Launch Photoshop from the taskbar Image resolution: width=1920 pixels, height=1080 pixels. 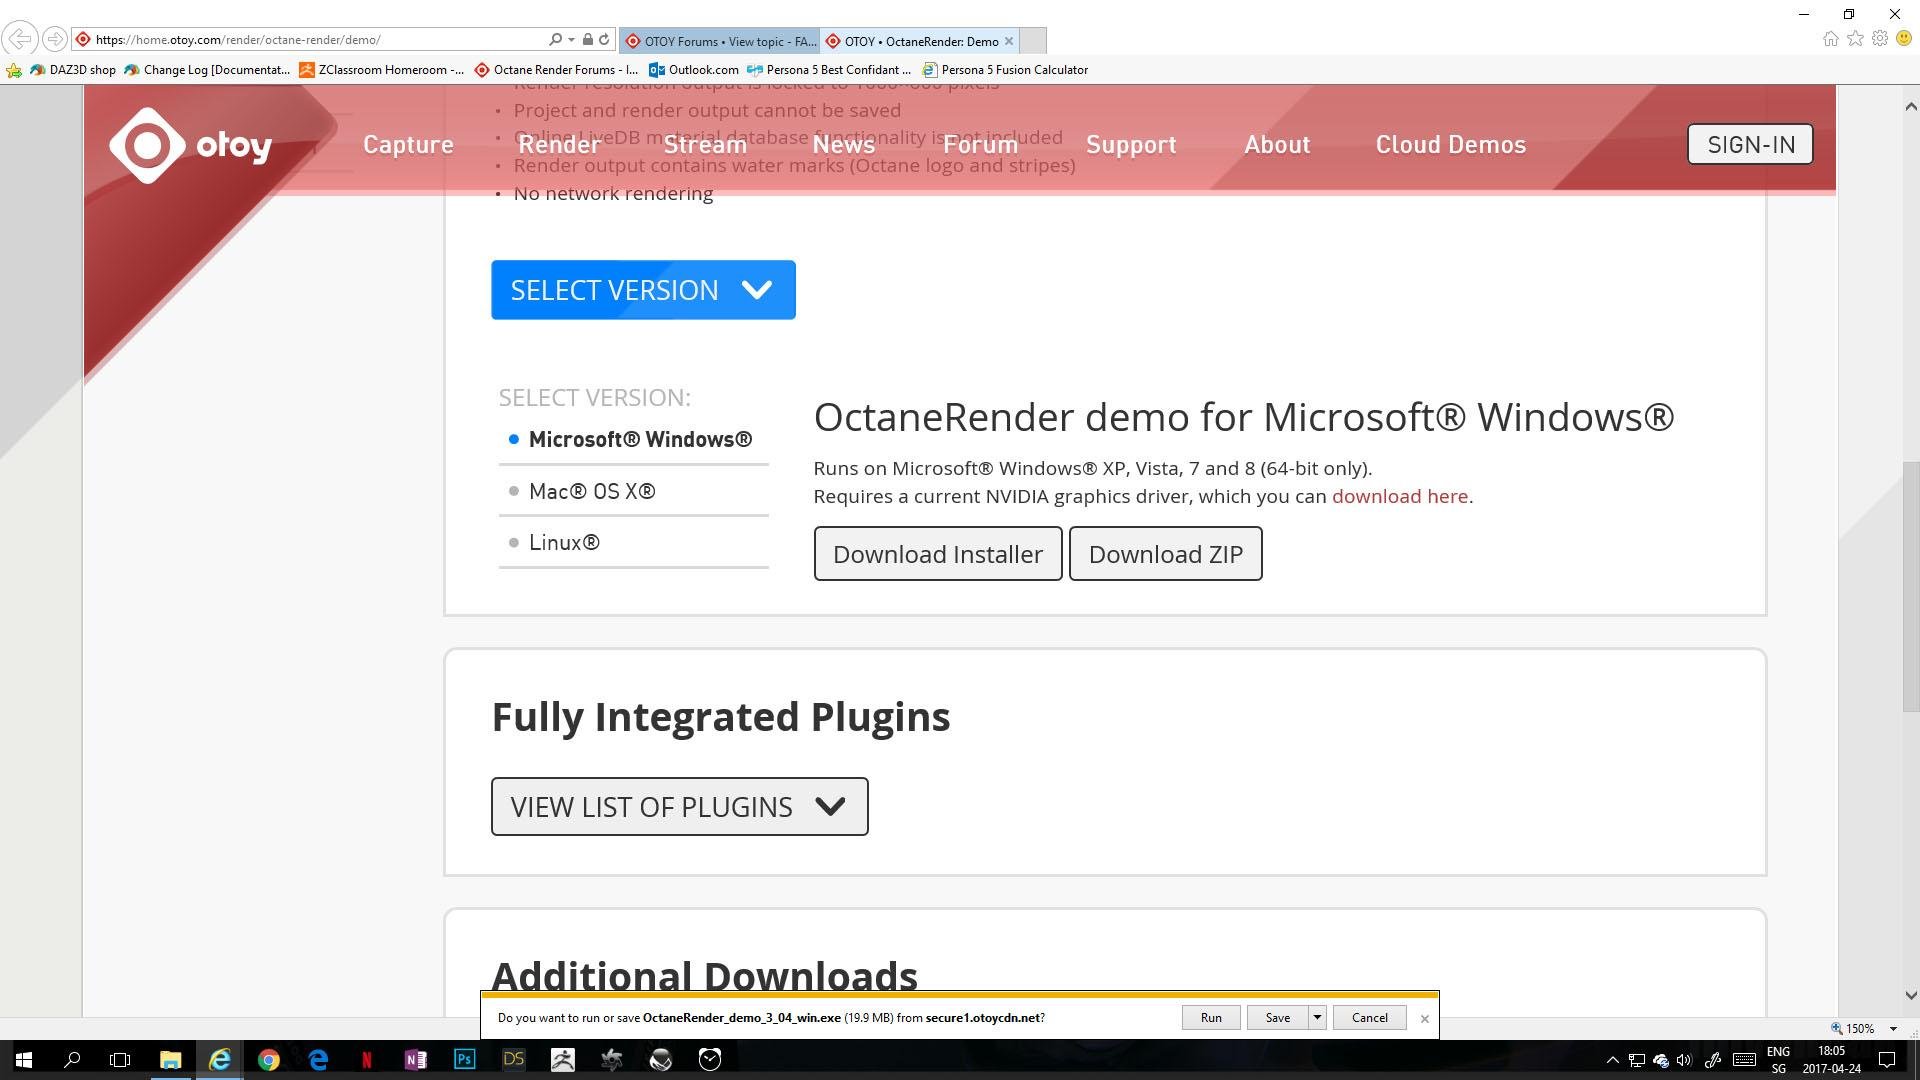tap(464, 1059)
